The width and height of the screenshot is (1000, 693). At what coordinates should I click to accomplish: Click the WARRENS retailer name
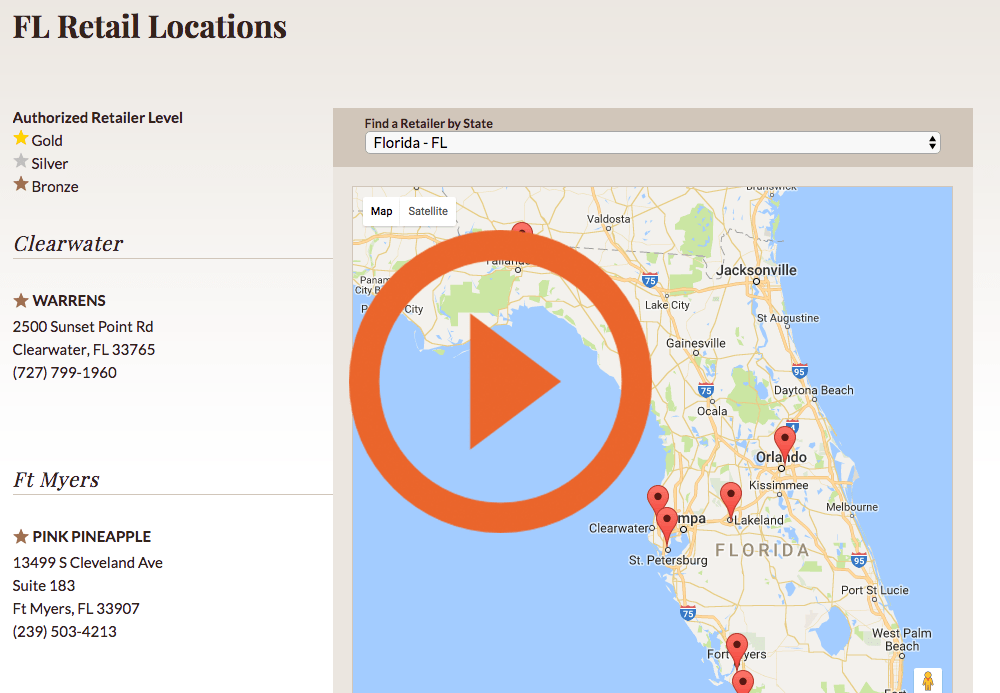pos(69,300)
